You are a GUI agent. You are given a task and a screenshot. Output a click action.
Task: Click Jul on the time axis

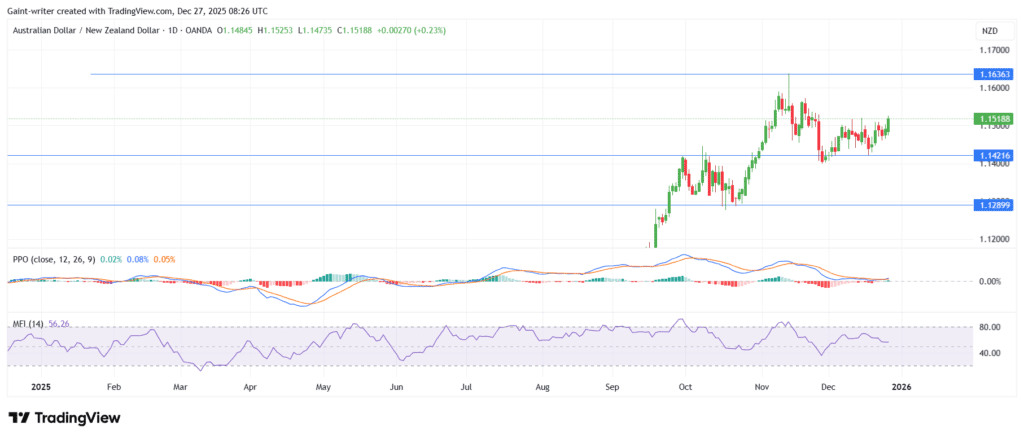466,387
